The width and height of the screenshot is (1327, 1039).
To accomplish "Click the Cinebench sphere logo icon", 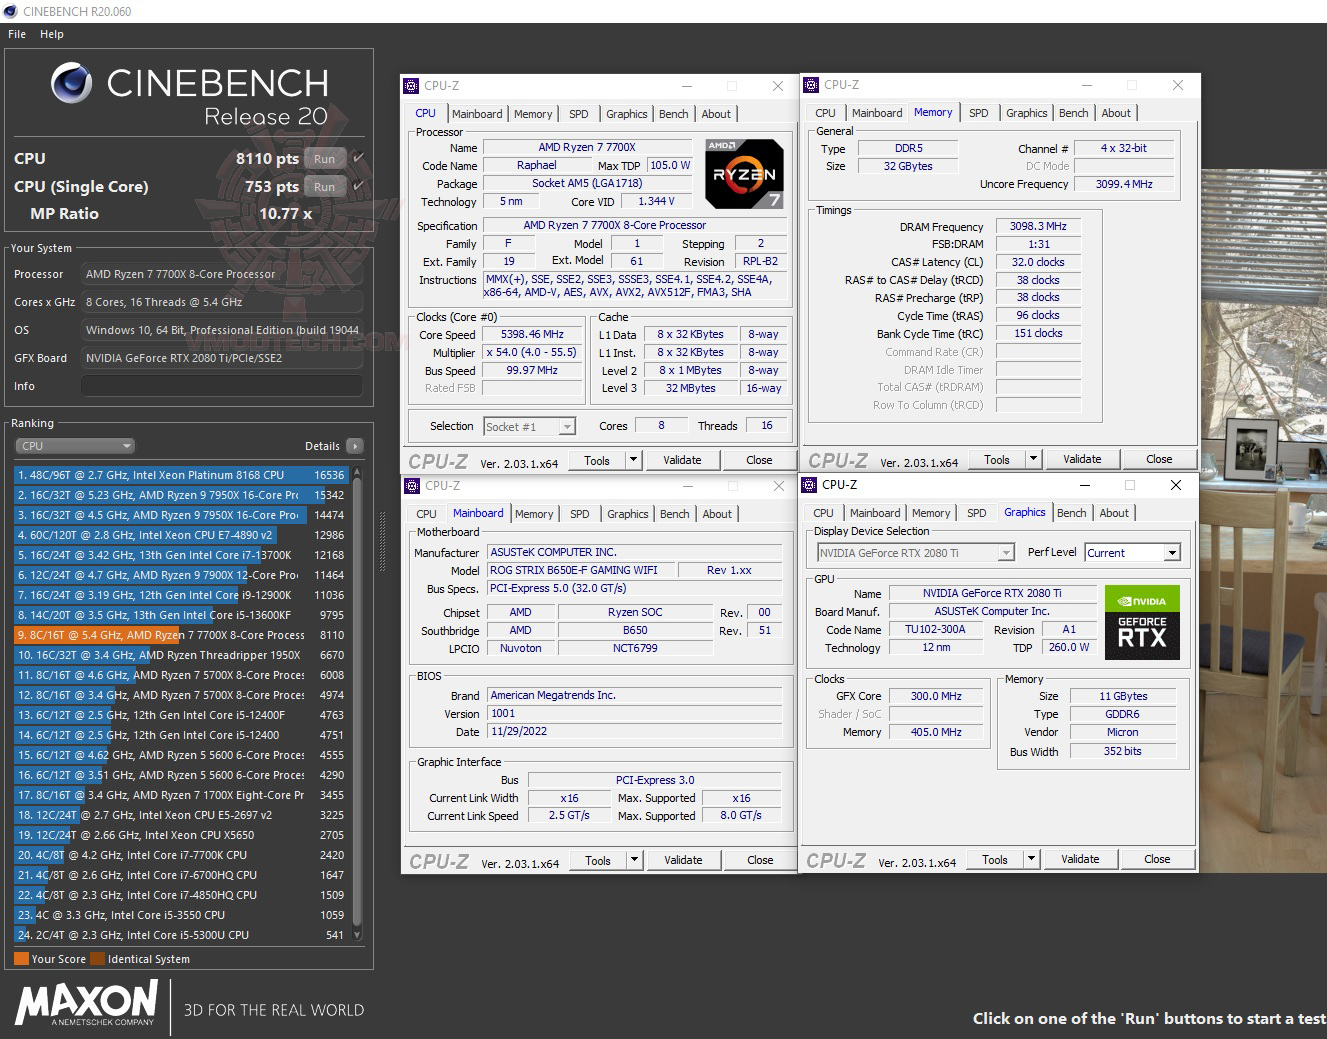I will pos(72,84).
